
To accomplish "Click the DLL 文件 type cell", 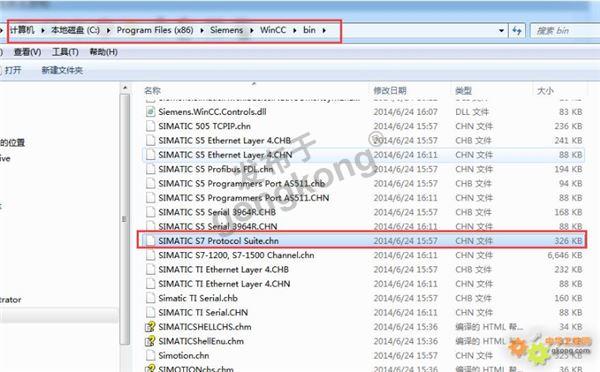I will point(472,112).
